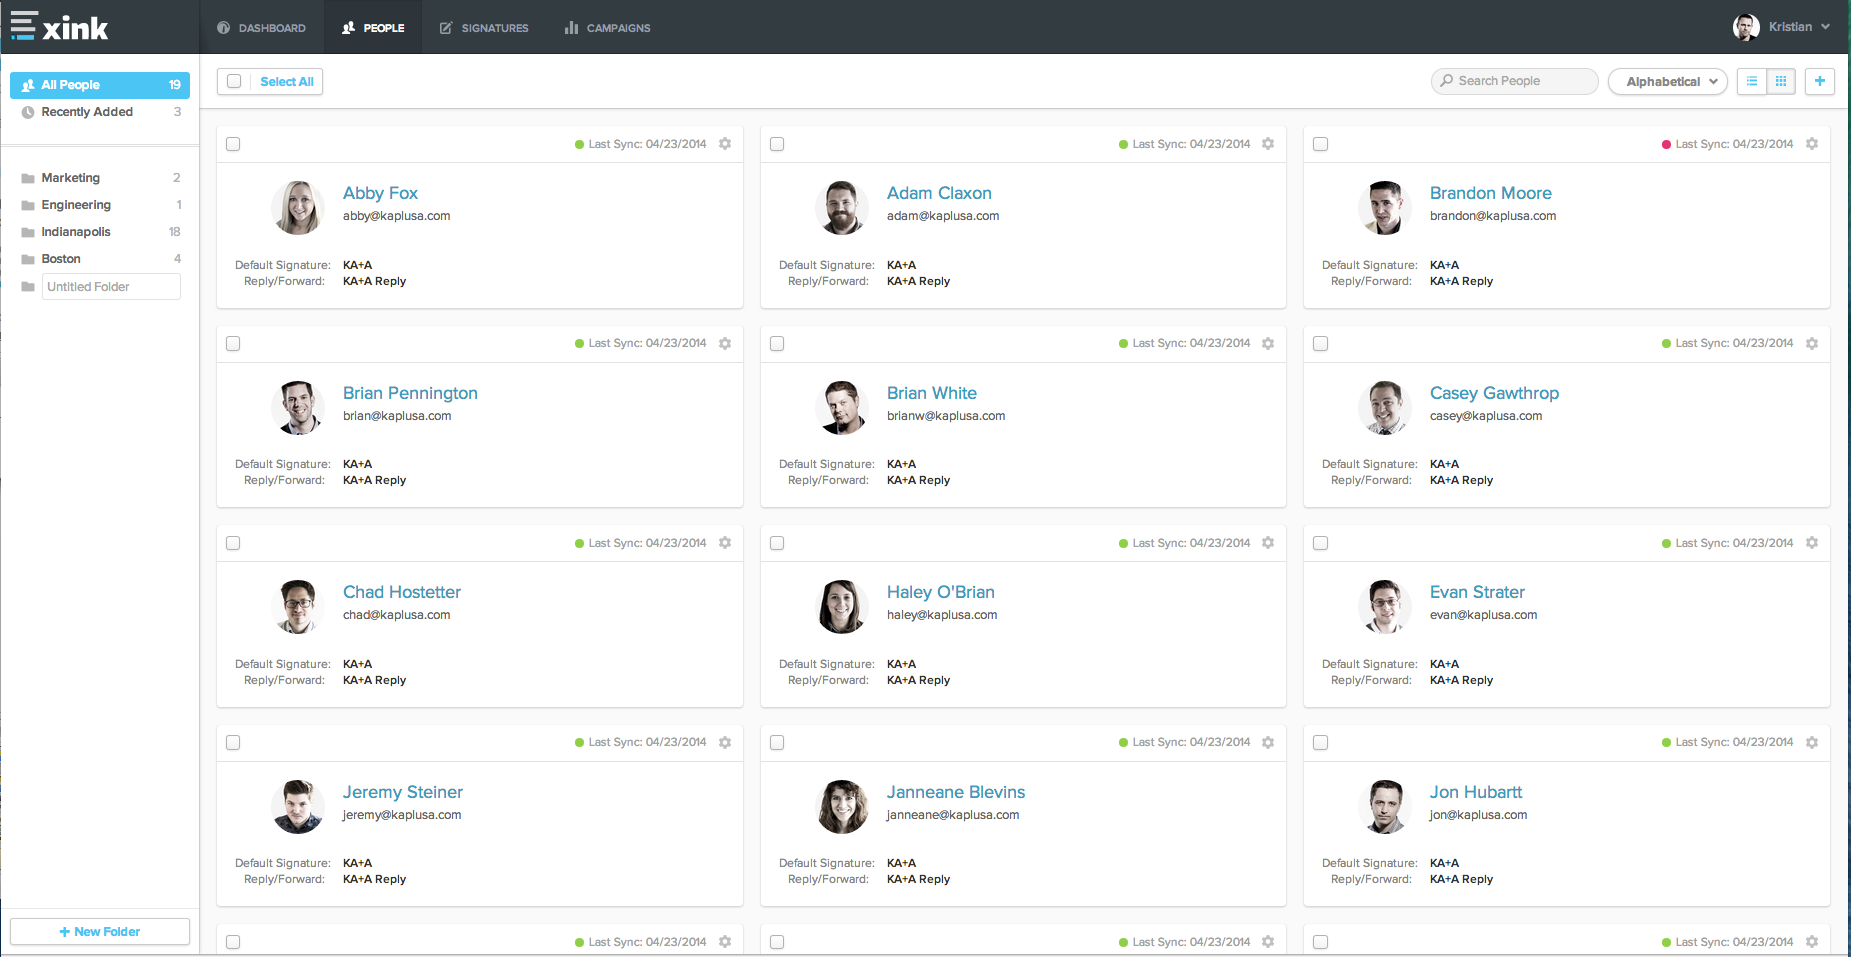The width and height of the screenshot is (1851, 957).
Task: Check the Brian White card checkbox
Action: point(777,343)
